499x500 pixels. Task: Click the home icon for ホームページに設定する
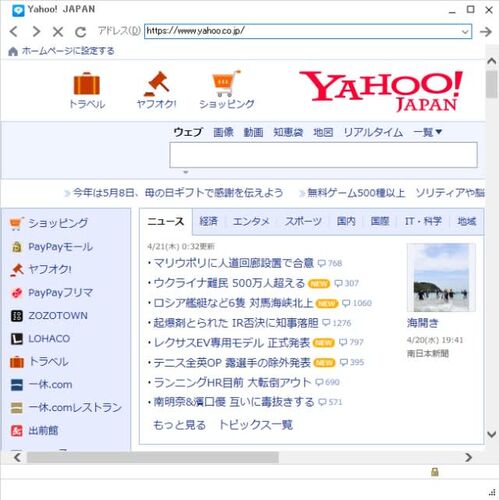(x=13, y=51)
